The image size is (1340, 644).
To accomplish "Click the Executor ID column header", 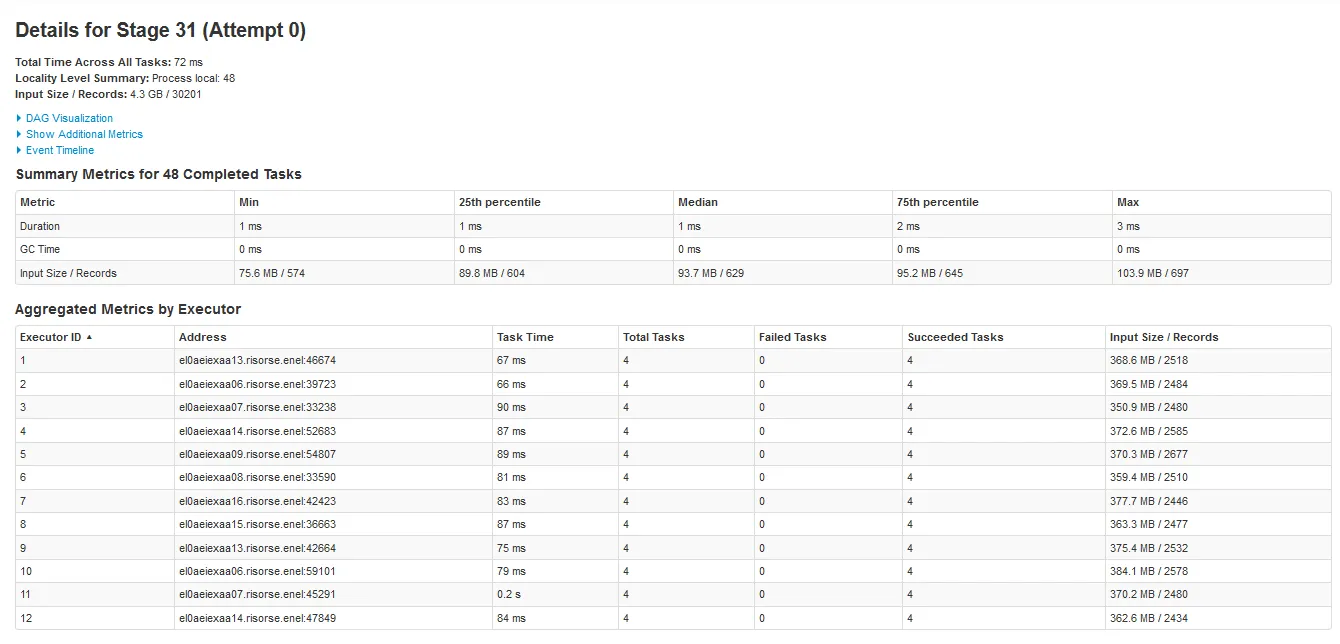I will pos(51,337).
